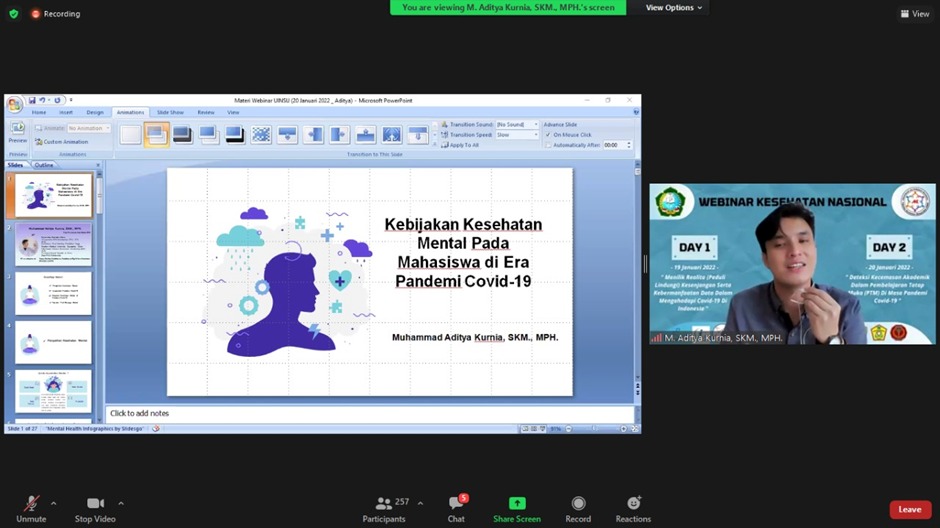Redo action in Quick Access toolbar
The width and height of the screenshot is (940, 528).
(x=57, y=100)
